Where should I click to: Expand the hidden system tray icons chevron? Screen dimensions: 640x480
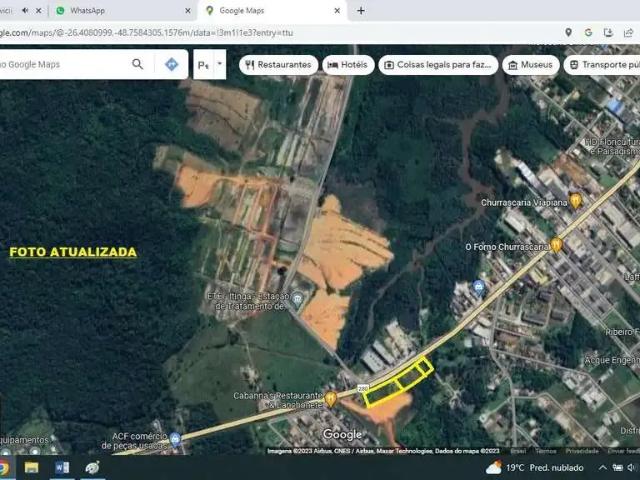(602, 468)
